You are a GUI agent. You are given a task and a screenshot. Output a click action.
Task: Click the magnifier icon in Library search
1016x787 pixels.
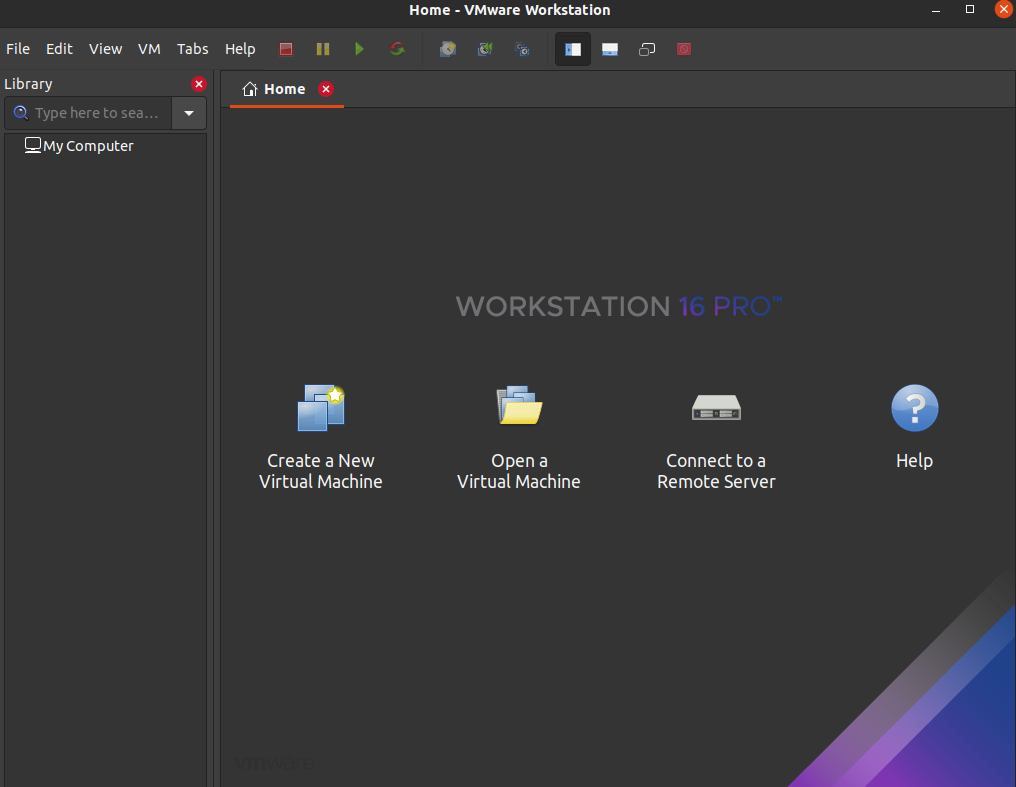point(21,113)
